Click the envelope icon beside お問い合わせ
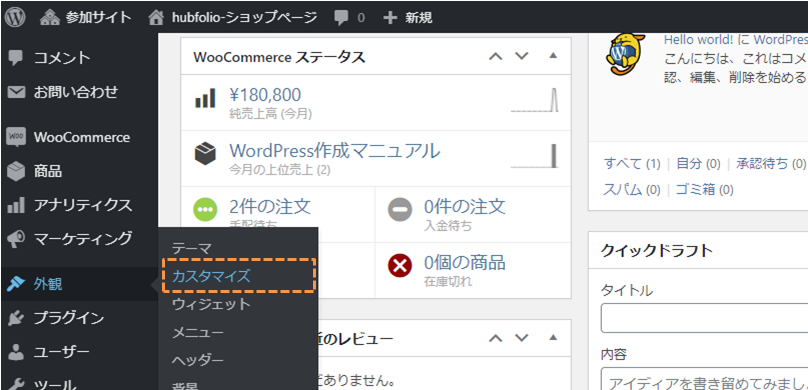The height and width of the screenshot is (390, 808). point(16,93)
